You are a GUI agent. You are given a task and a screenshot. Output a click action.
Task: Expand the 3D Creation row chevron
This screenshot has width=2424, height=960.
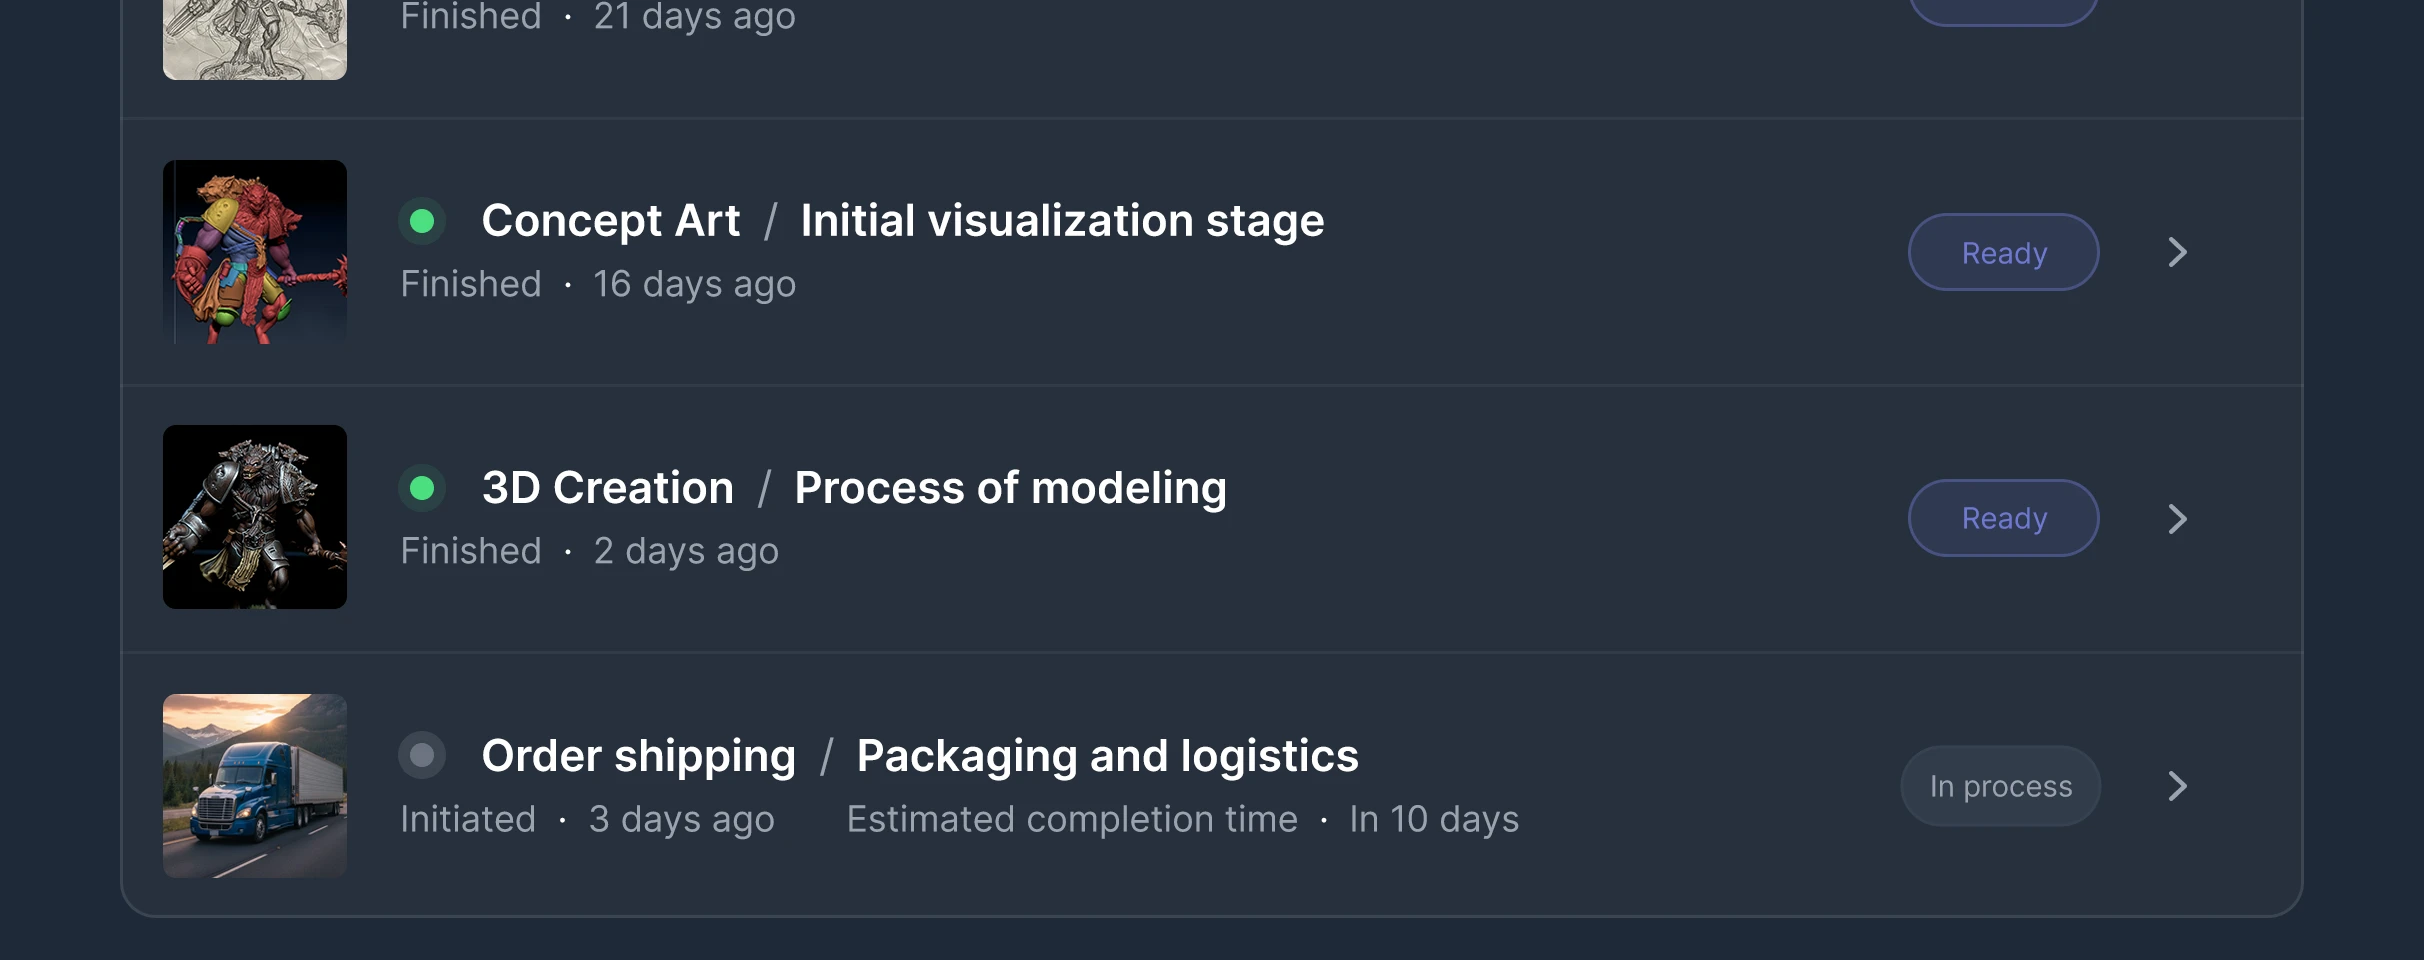click(2177, 519)
